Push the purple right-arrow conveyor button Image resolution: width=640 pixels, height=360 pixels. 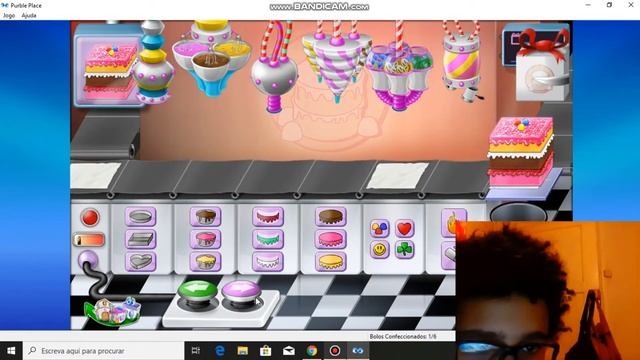pyautogui.click(x=241, y=290)
